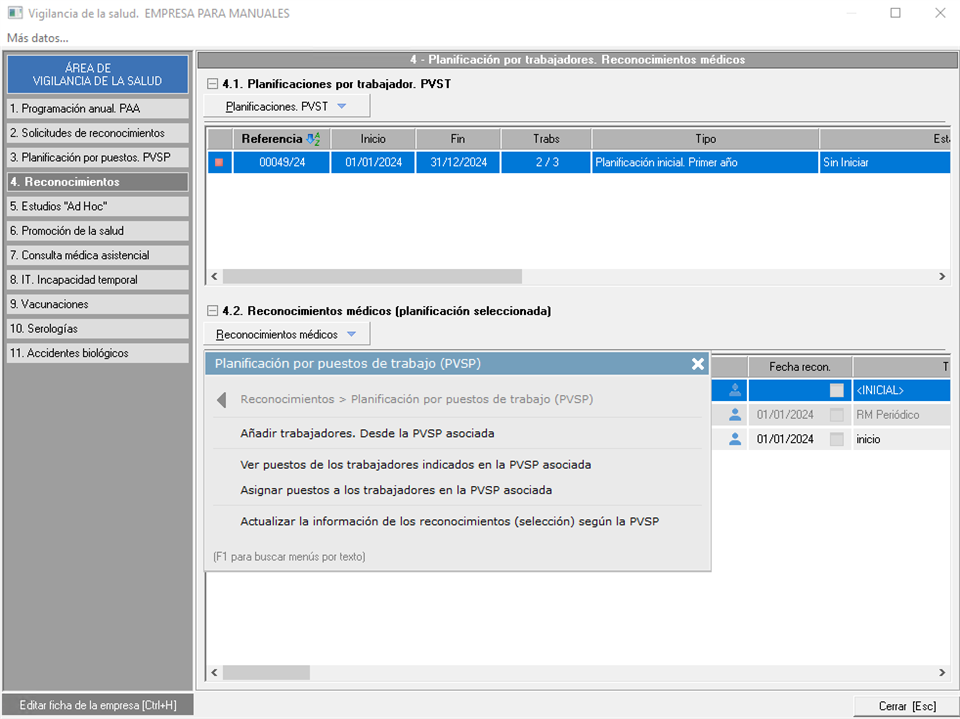
Task: Click the sort A-Z icon on Referencia header
Action: (313, 139)
